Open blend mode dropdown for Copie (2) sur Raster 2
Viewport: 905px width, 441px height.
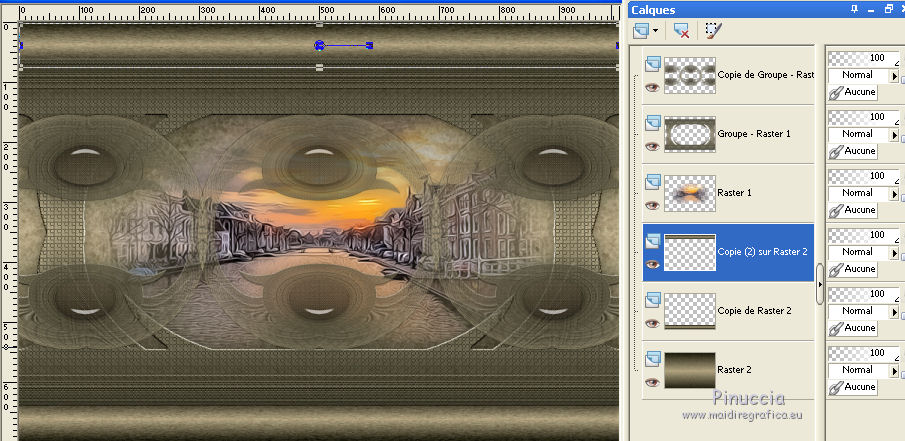[895, 252]
